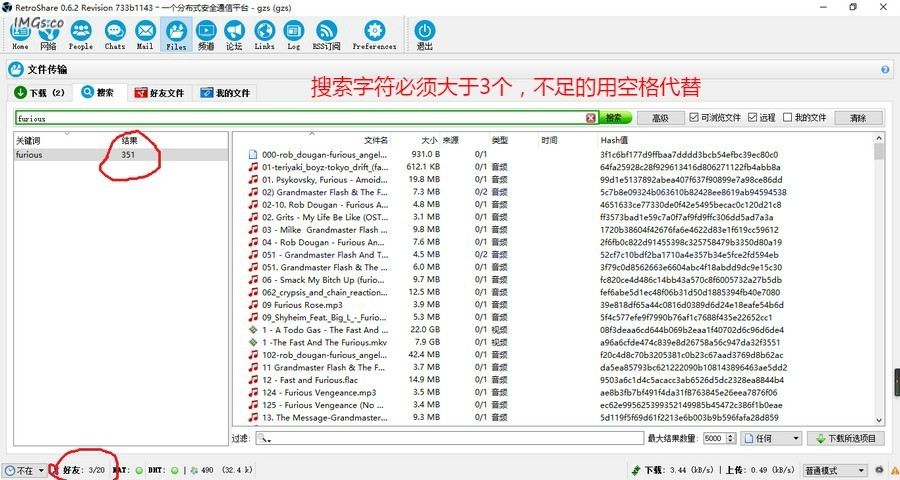The height and width of the screenshot is (480, 900).
Task: Switch to the 搜索 tab
Action: click(x=98, y=92)
